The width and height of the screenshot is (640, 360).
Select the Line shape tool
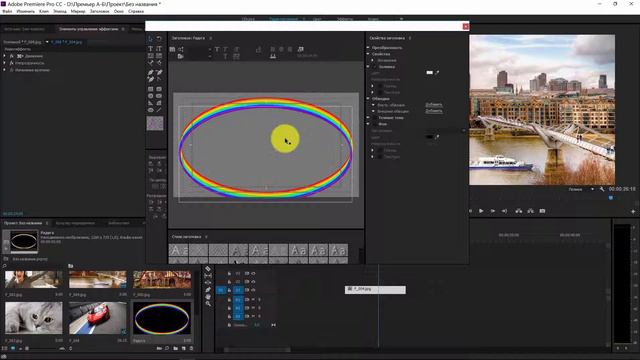coord(159,110)
